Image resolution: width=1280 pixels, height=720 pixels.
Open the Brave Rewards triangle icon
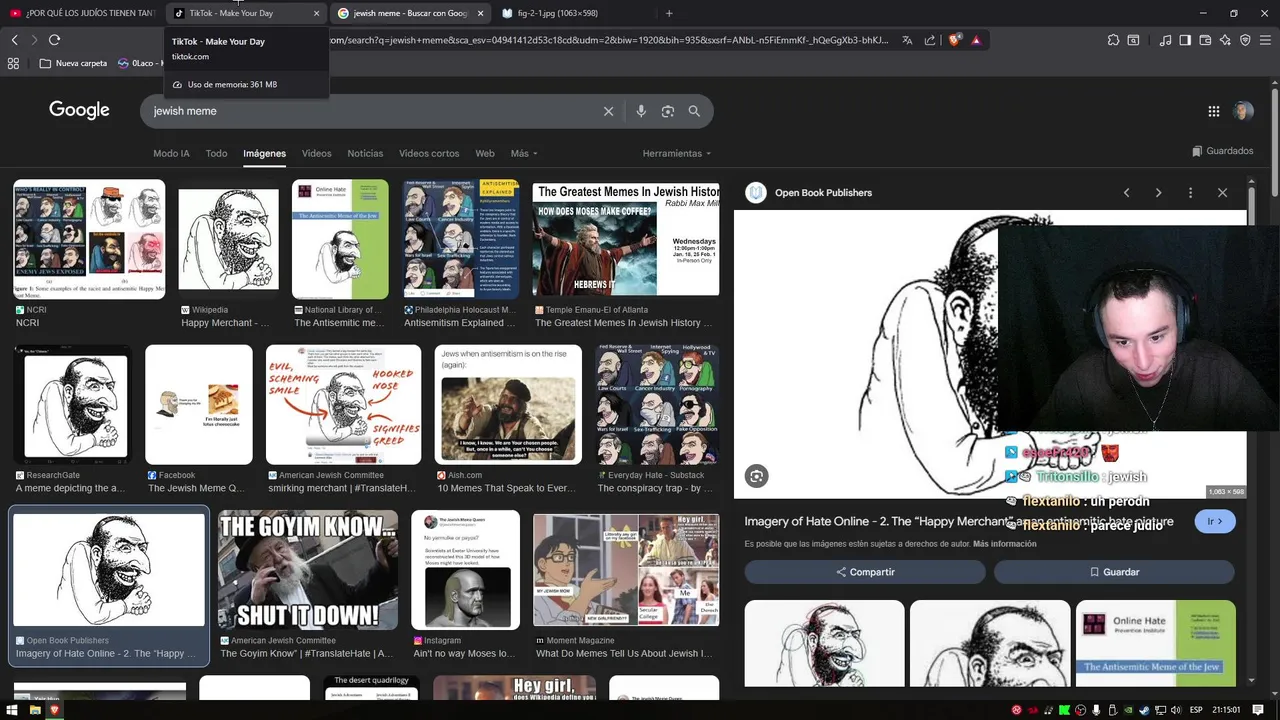point(976,40)
